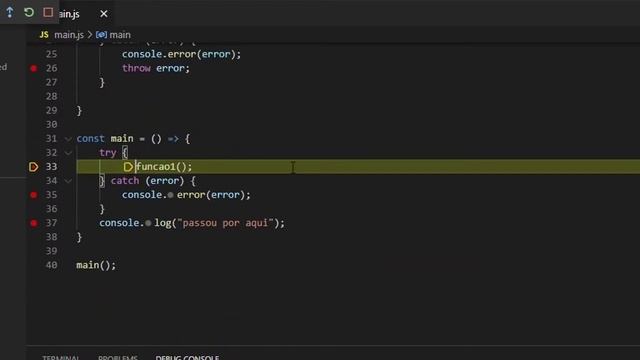Toggle the breakpoint on line 35
640x360 pixels.
(x=34, y=195)
